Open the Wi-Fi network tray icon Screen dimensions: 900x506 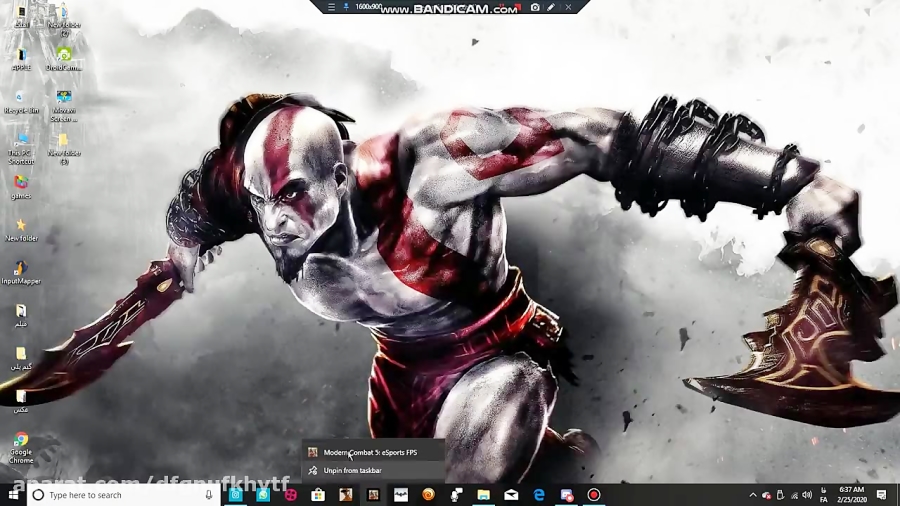pyautogui.click(x=794, y=495)
